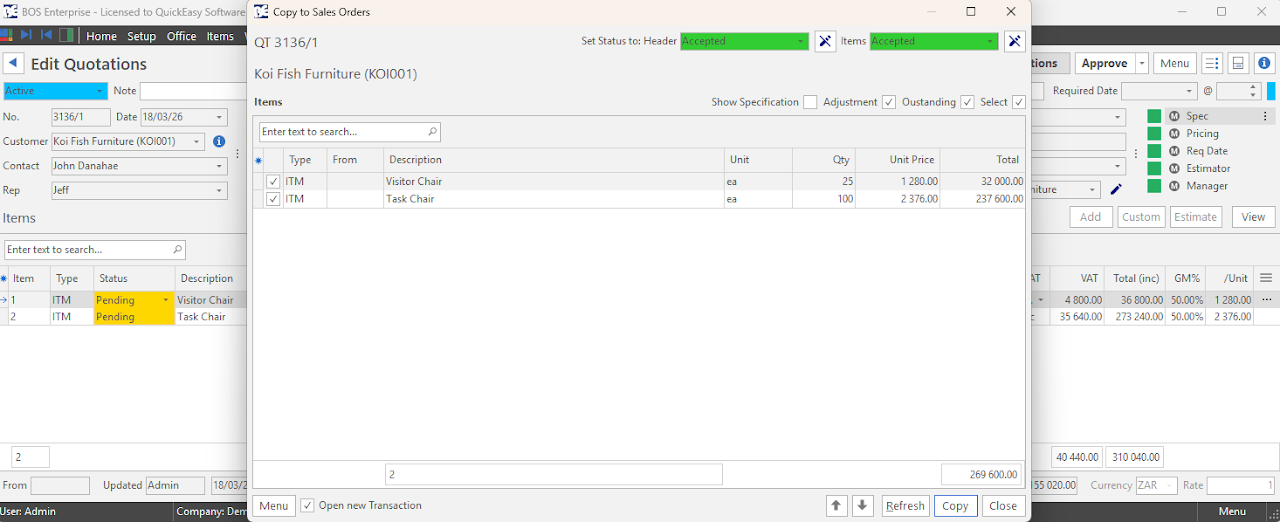Click the tools icon beside Header status
This screenshot has height=522, width=1280.
(825, 41)
